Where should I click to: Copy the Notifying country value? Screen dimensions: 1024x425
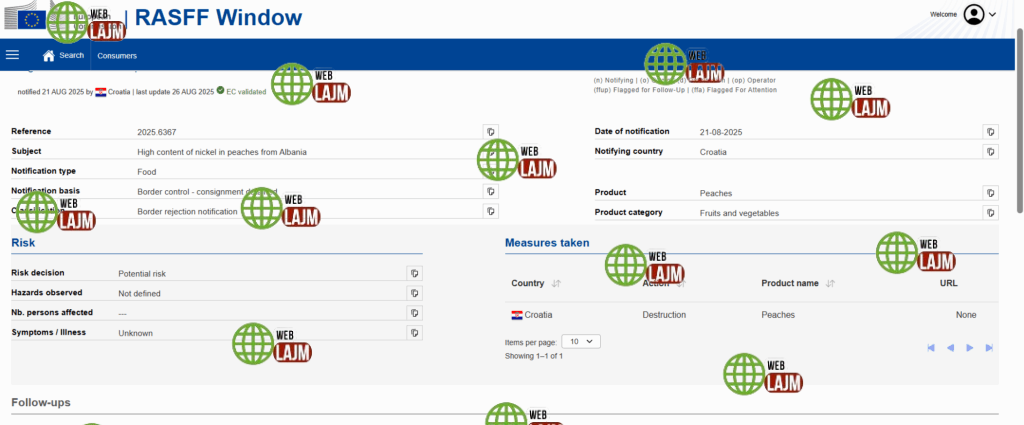tap(990, 152)
